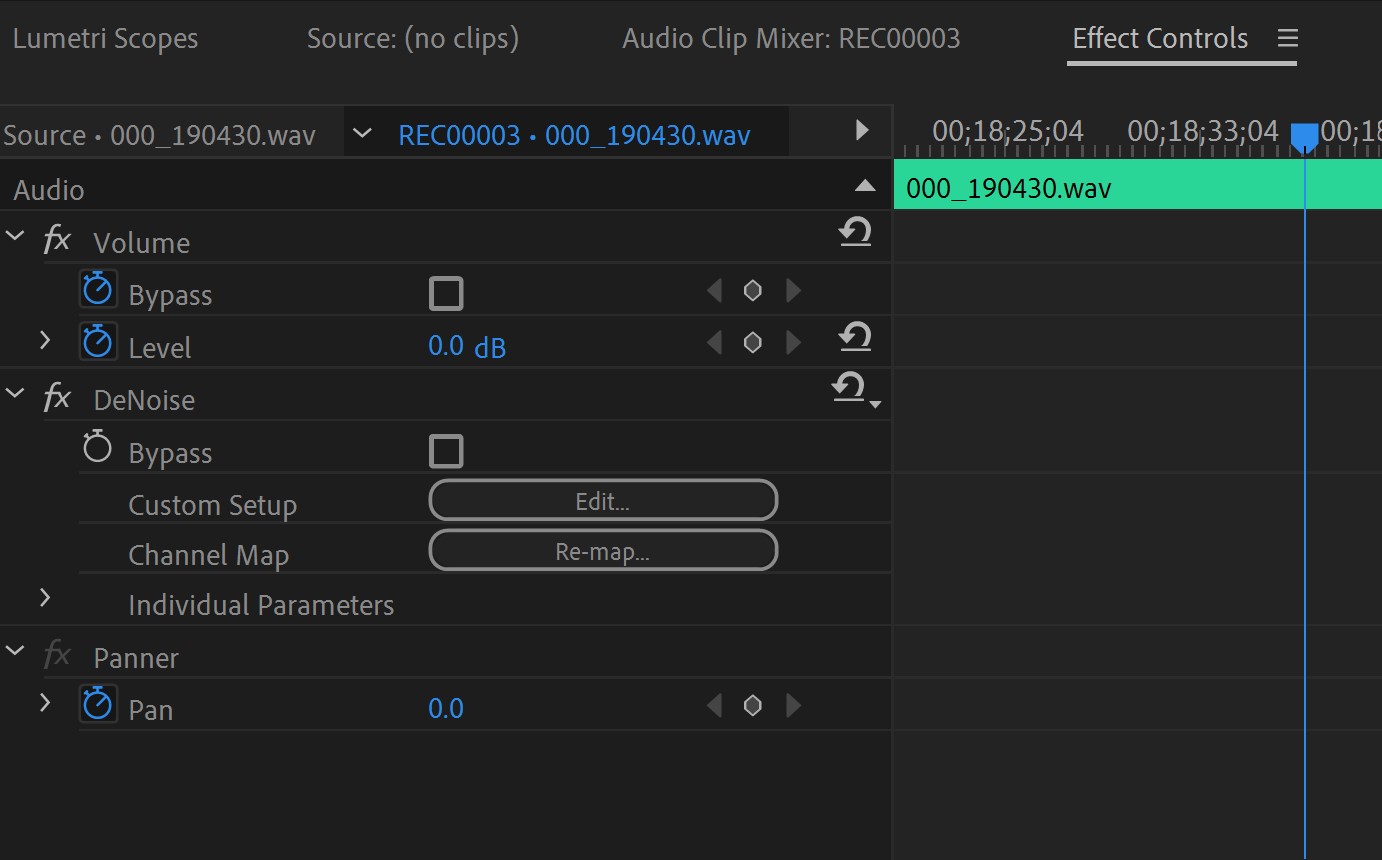
Task: Click the Audio section heading
Action: [49, 190]
